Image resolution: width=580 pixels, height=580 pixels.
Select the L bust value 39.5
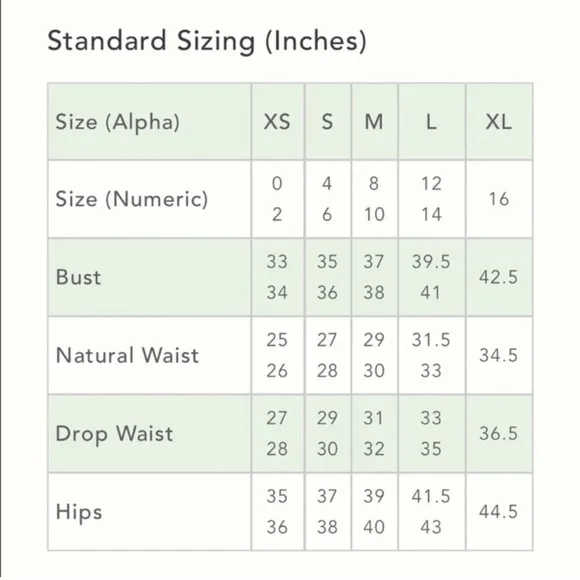pyautogui.click(x=431, y=262)
